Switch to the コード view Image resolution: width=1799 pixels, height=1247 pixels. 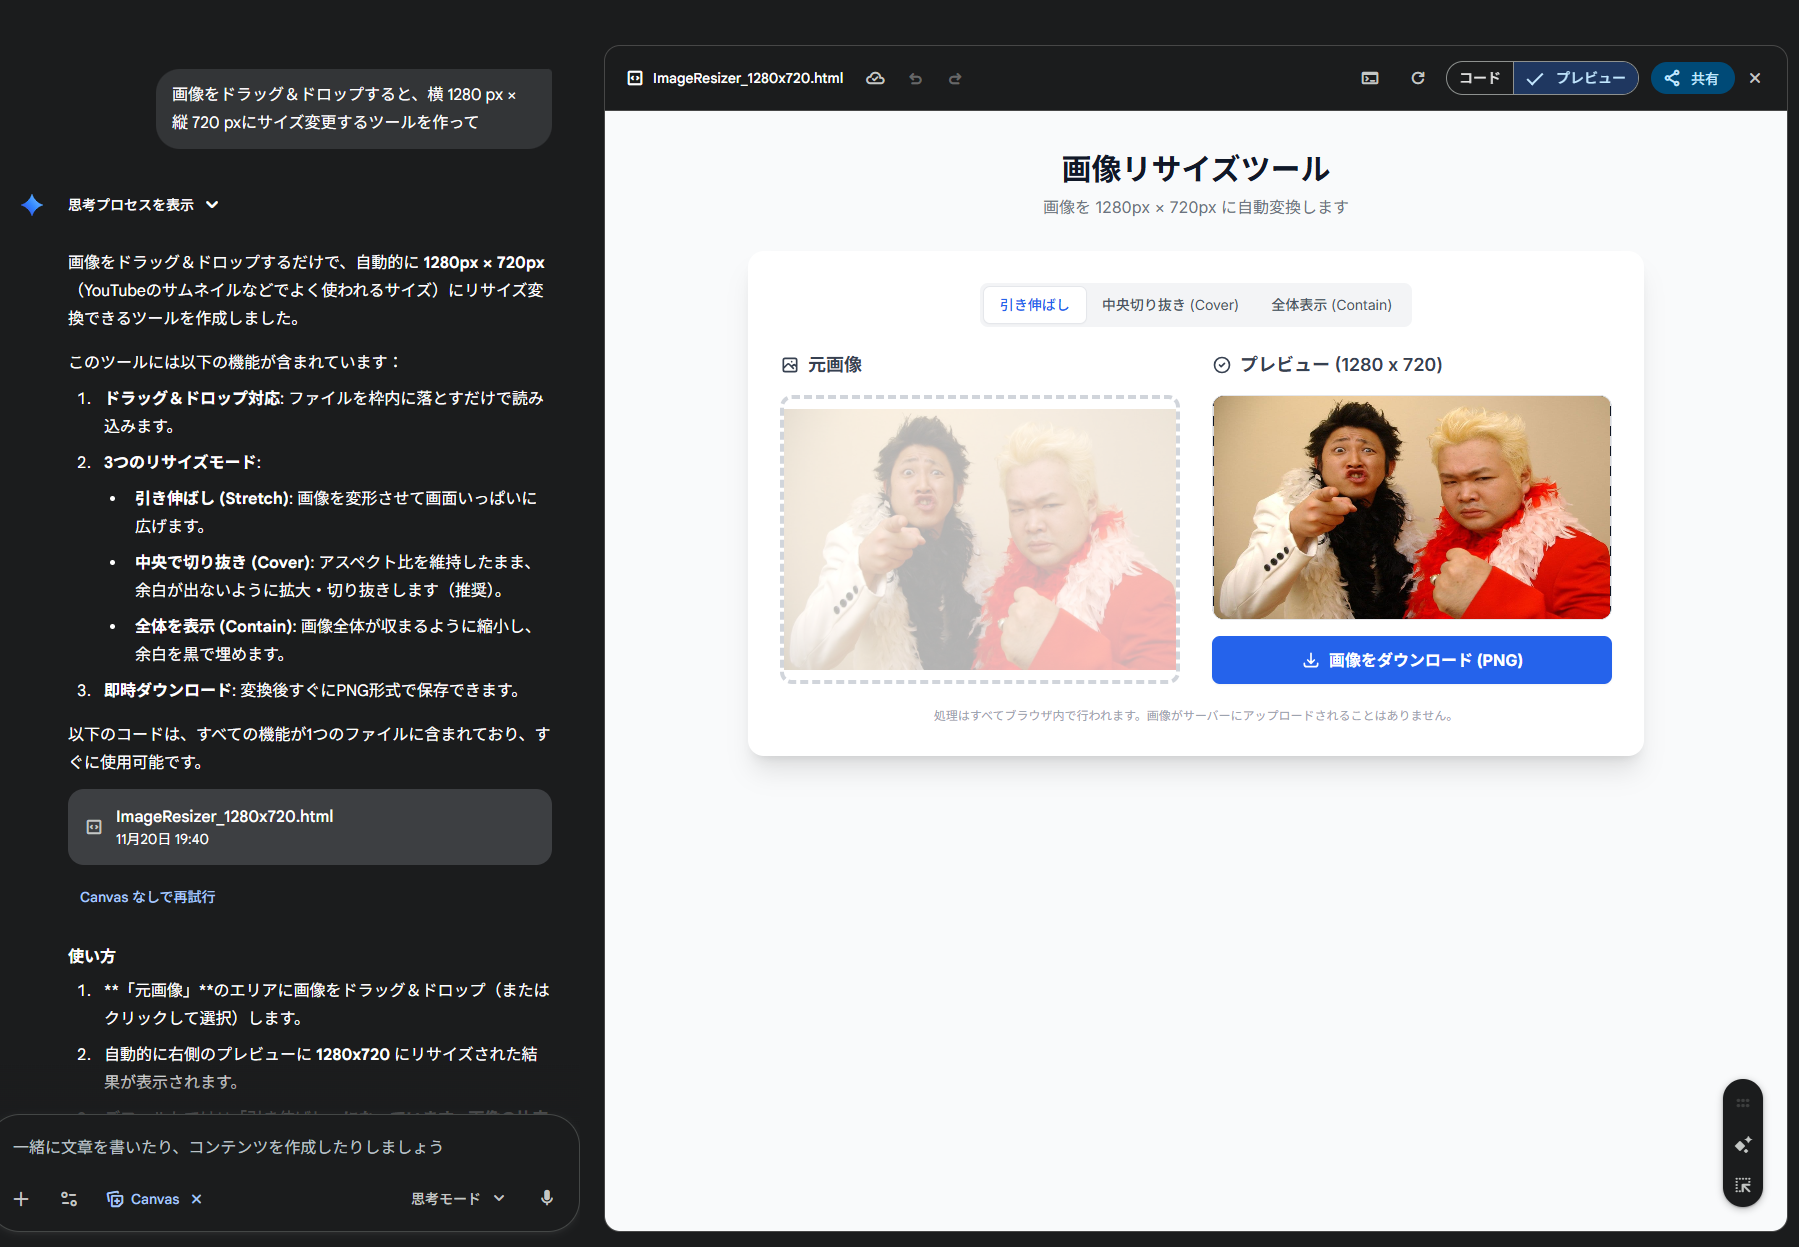[x=1479, y=78]
